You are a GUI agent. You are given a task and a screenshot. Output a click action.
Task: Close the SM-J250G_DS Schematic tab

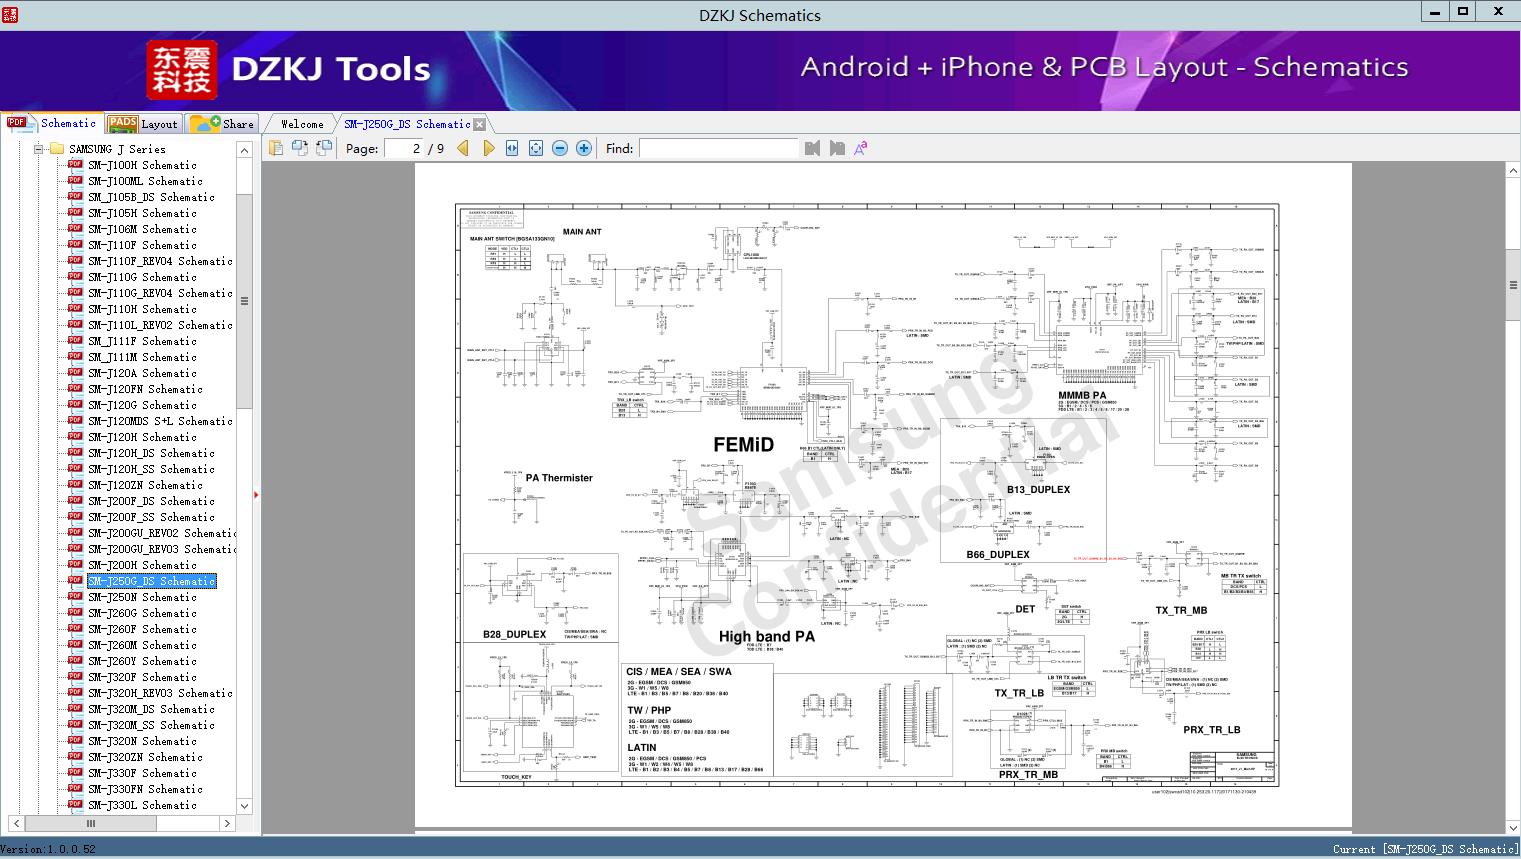click(480, 124)
